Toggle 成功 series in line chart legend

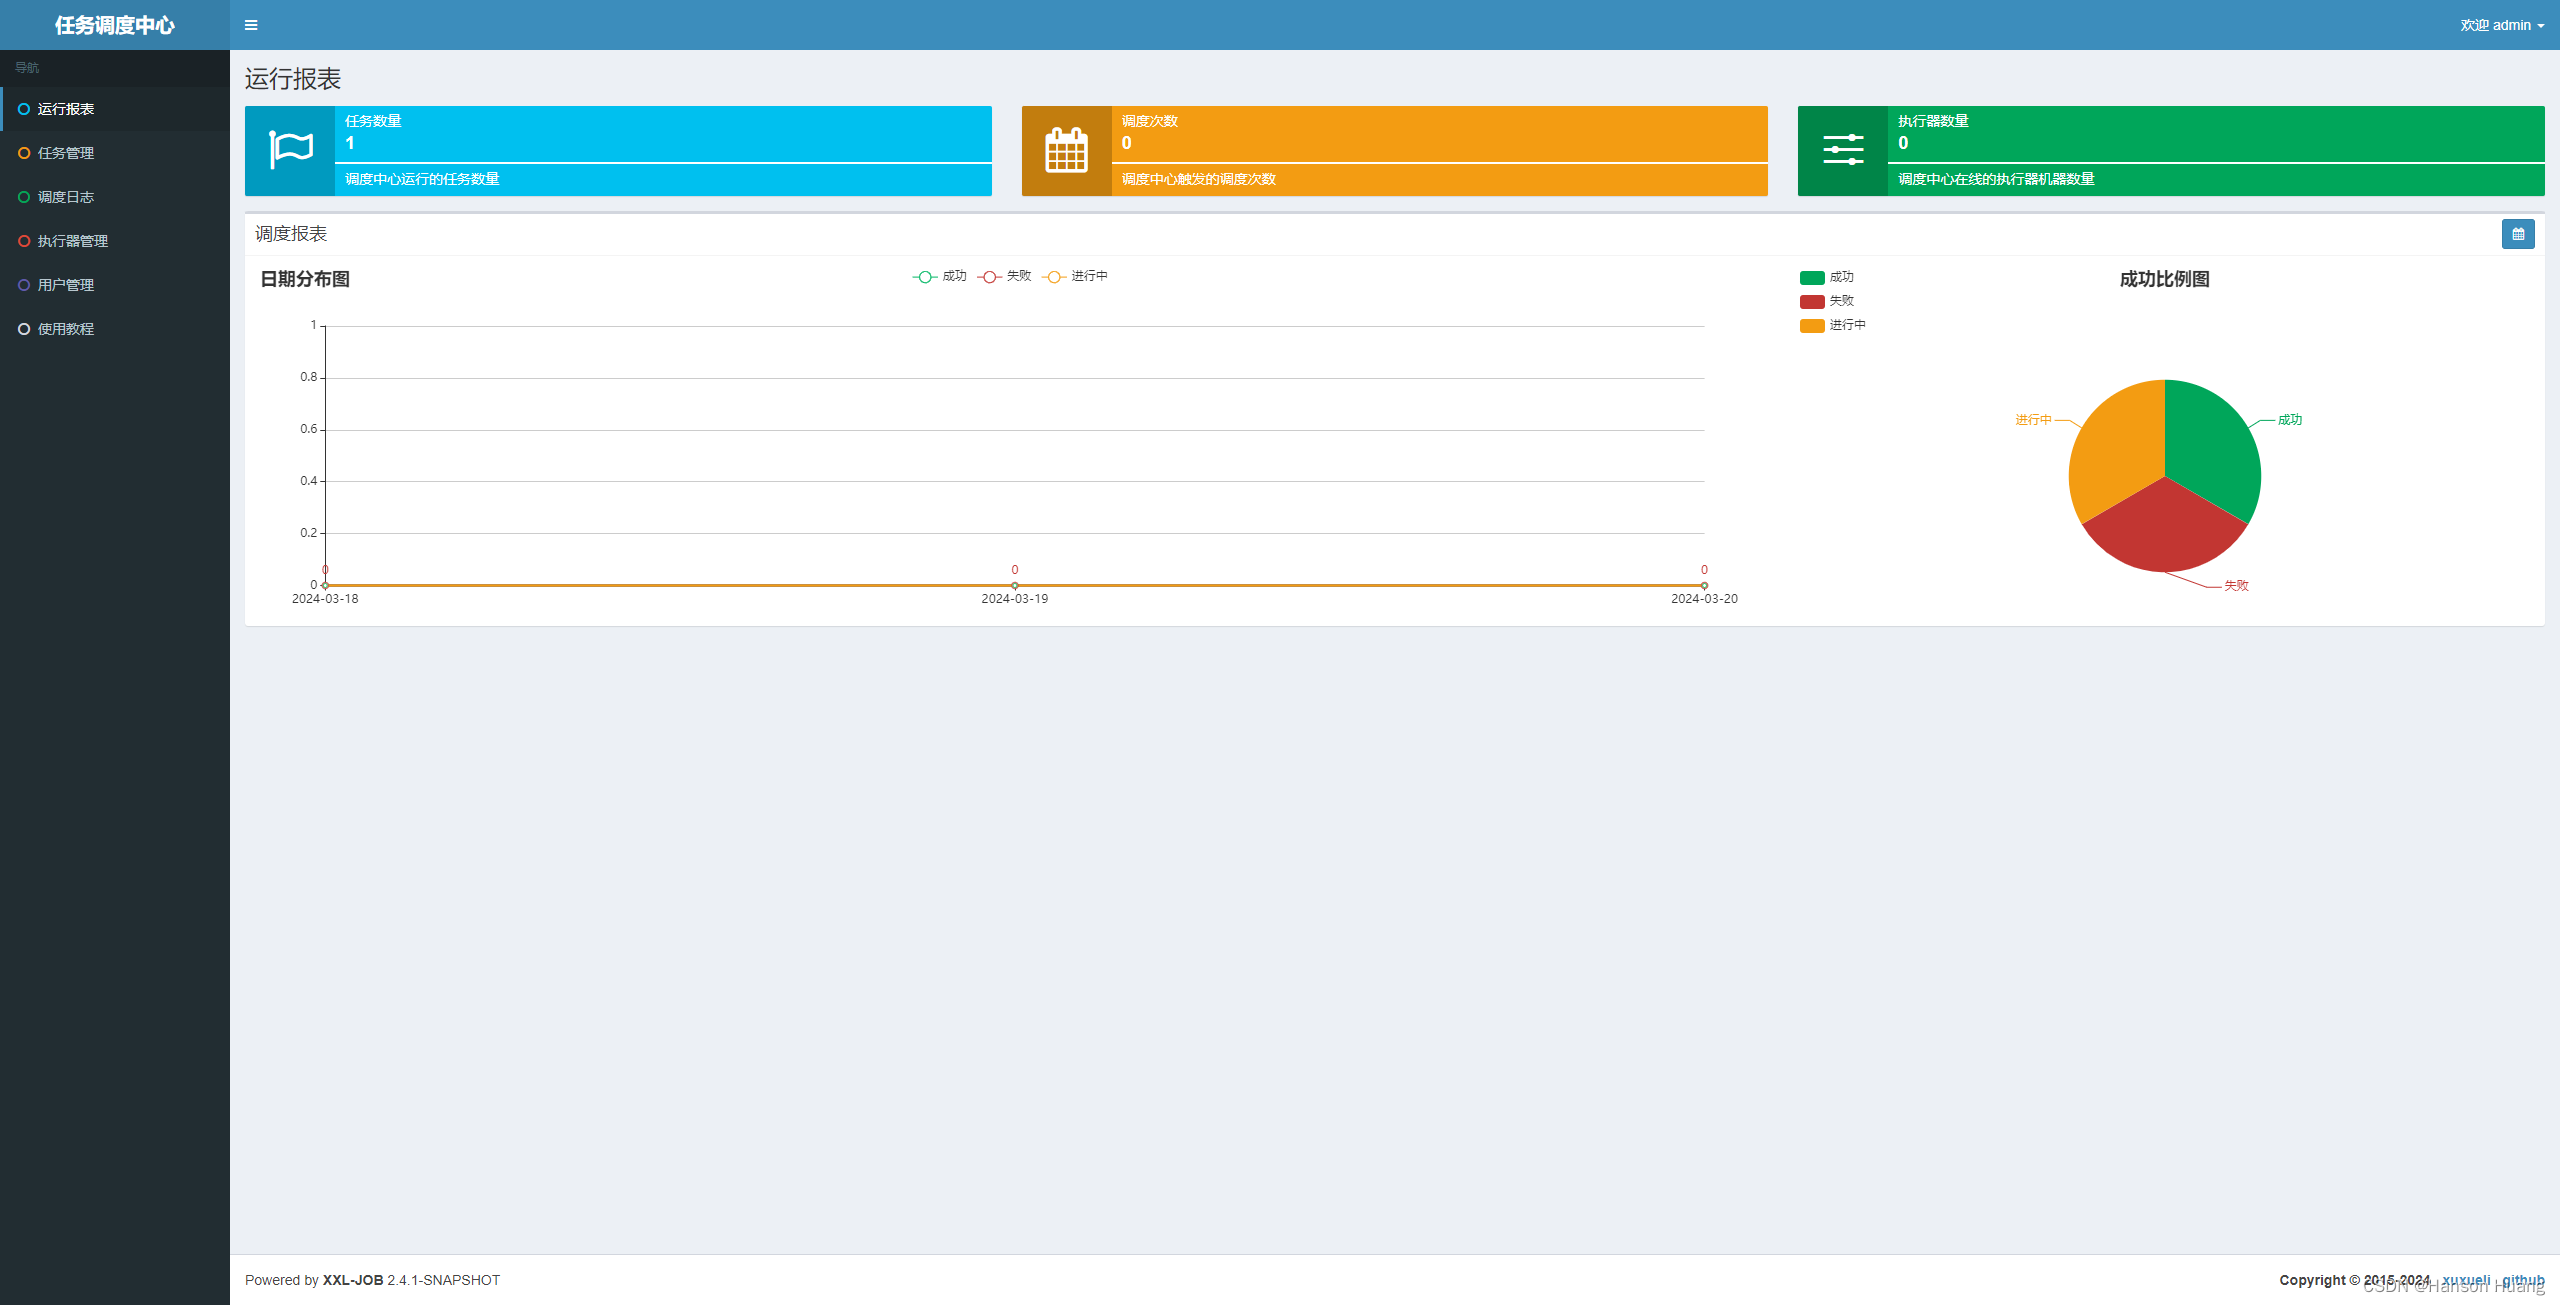tap(940, 276)
